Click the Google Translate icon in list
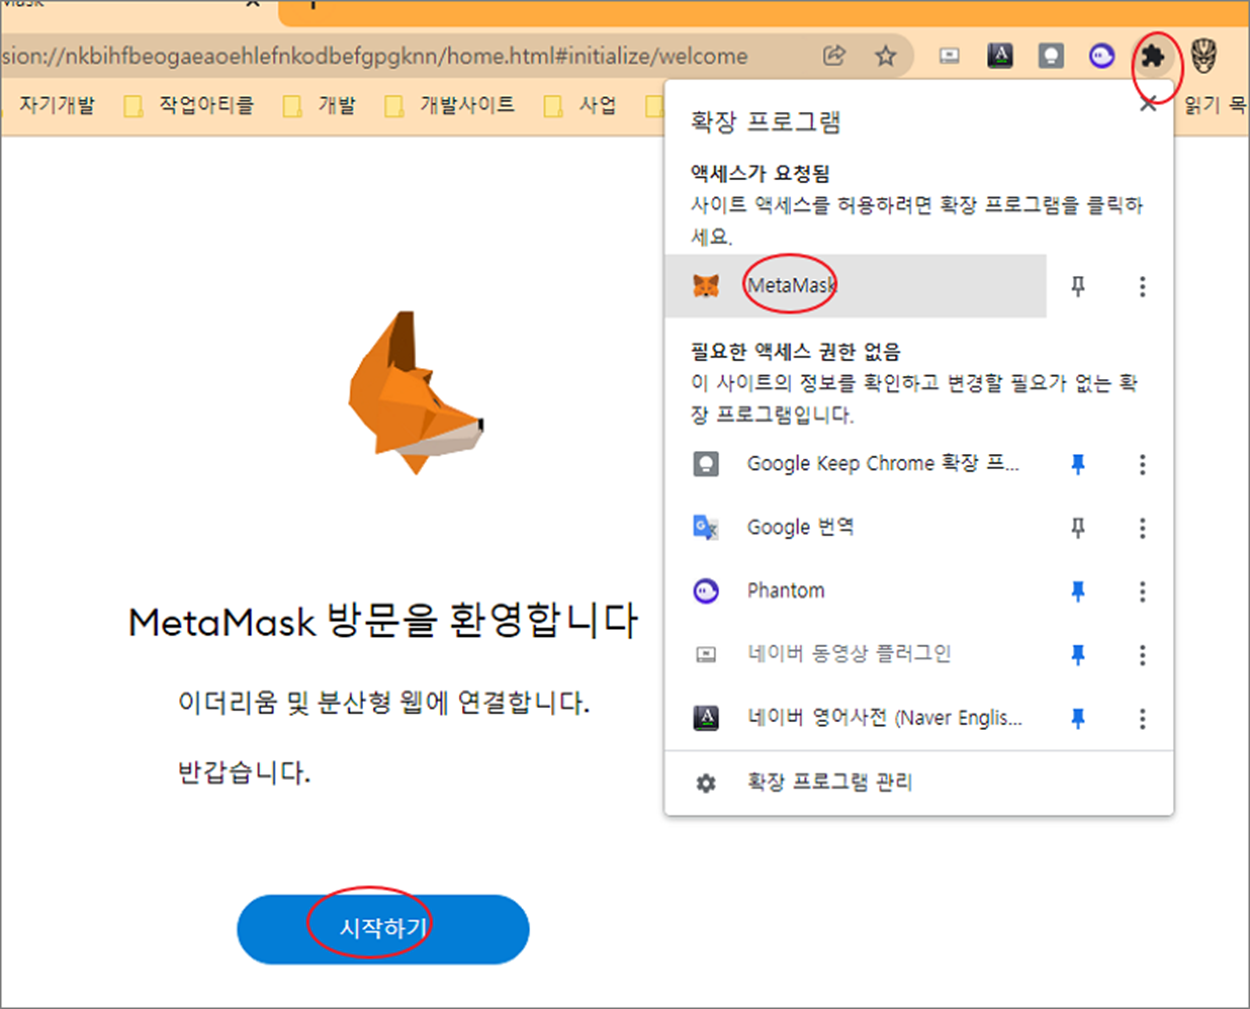 [706, 527]
